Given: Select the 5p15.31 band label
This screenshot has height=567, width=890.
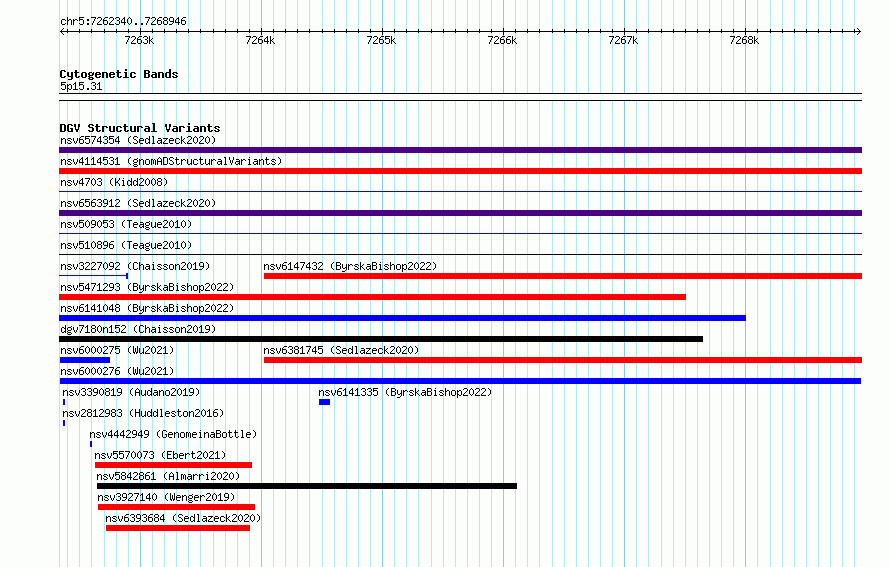Looking at the screenshot, I should pyautogui.click(x=81, y=86).
